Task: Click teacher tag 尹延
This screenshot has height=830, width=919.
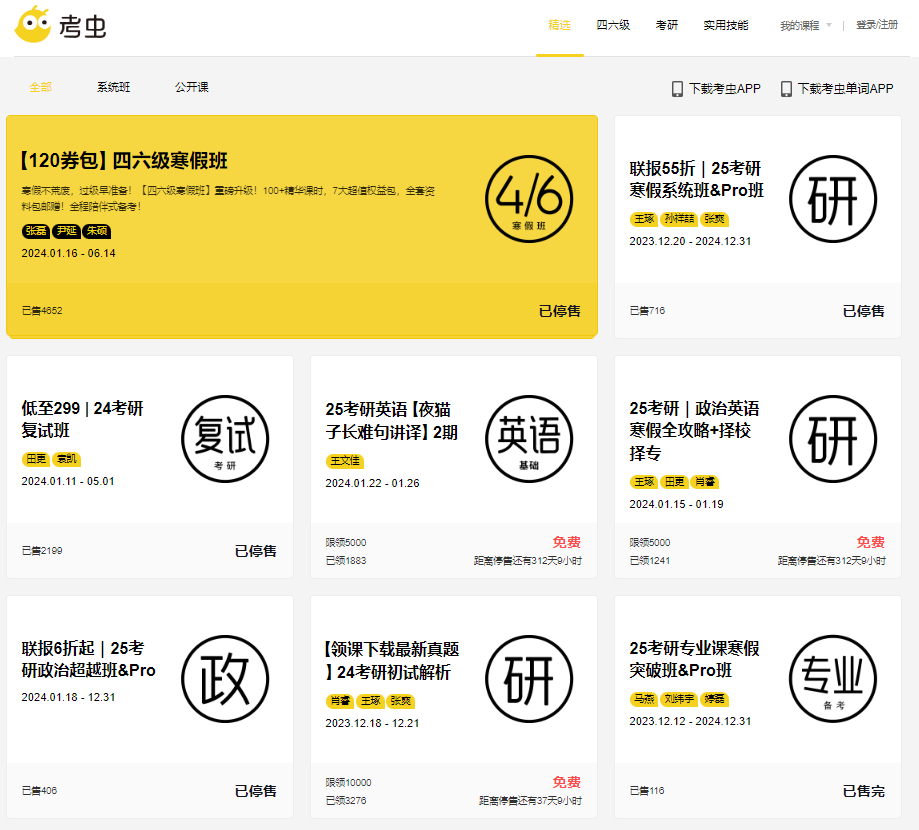Action: (66, 231)
